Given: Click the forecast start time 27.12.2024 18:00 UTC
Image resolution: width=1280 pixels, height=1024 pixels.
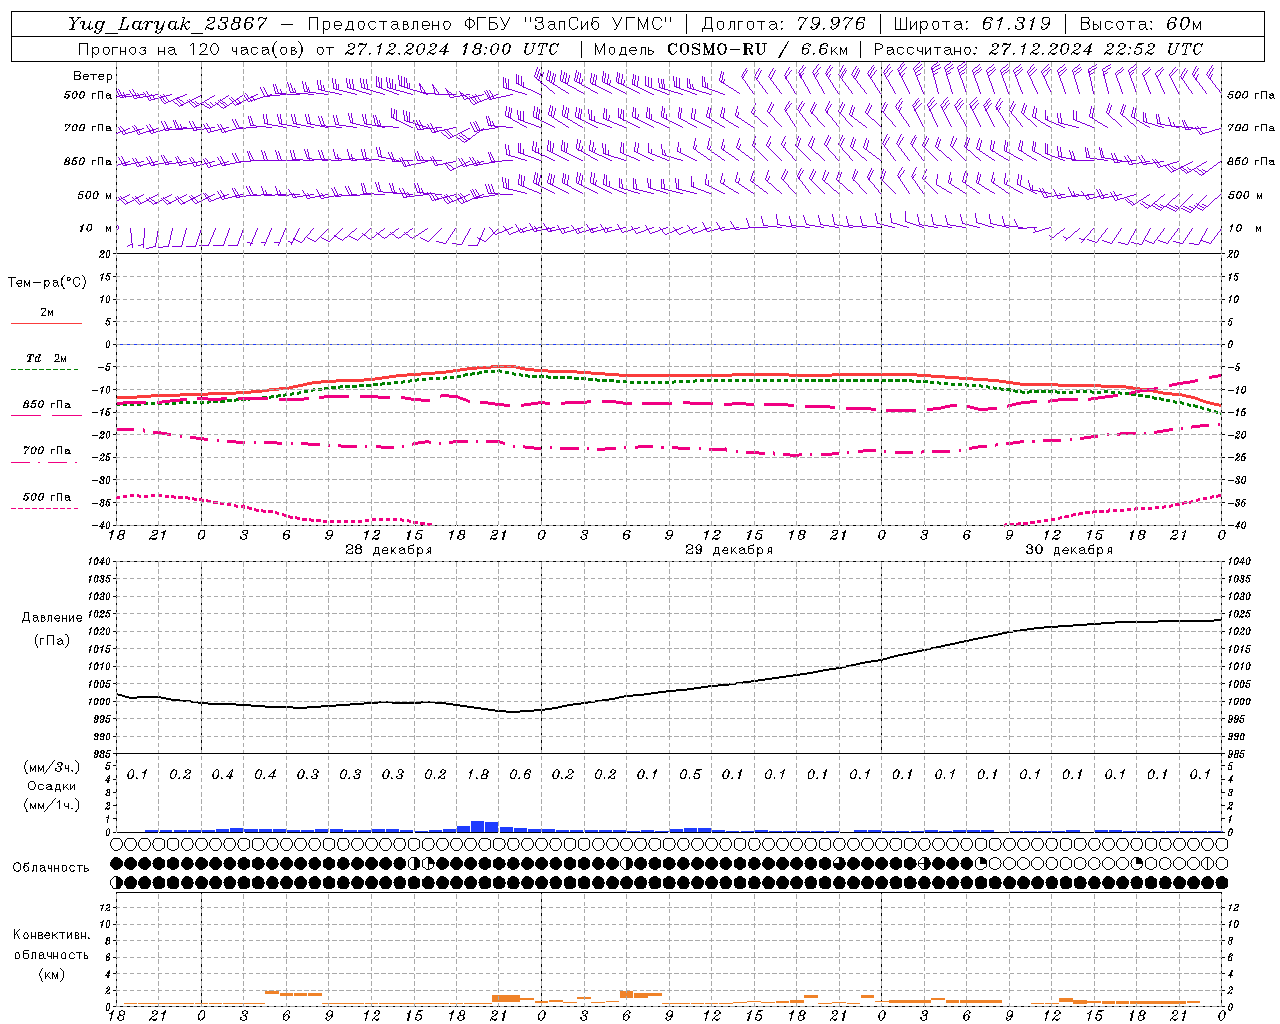Looking at the screenshot, I should click(451, 49).
